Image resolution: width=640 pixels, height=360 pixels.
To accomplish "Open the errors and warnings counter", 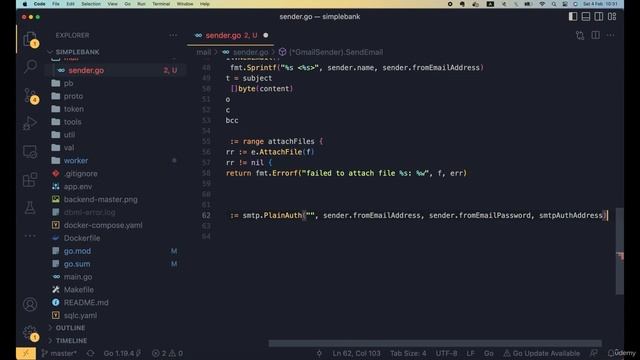I will [x=167, y=353].
